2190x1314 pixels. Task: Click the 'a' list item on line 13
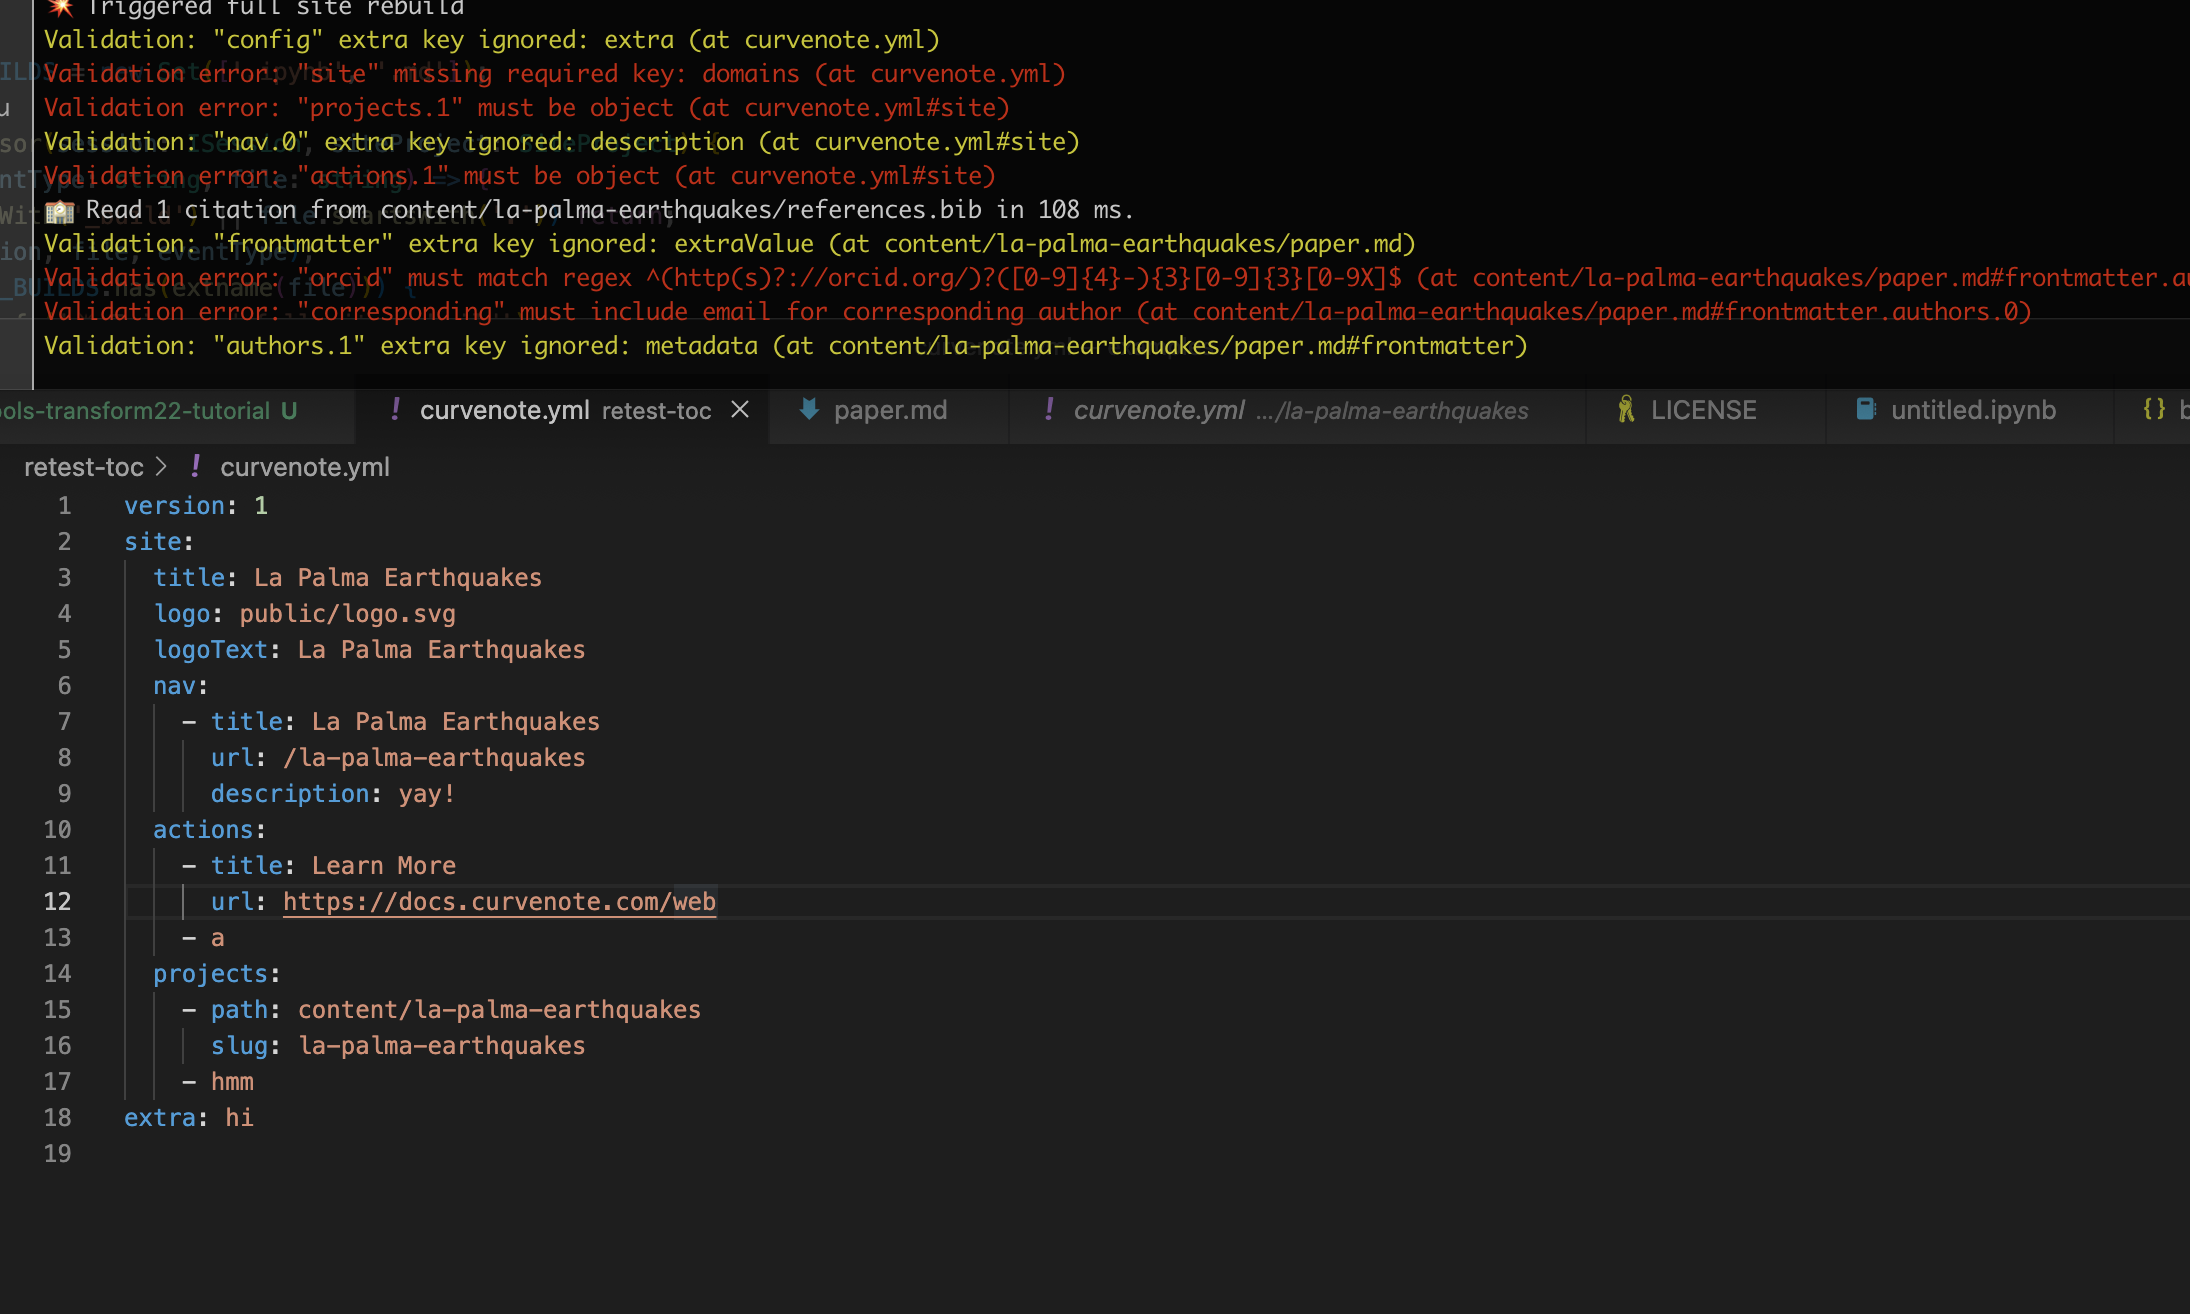[x=217, y=938]
